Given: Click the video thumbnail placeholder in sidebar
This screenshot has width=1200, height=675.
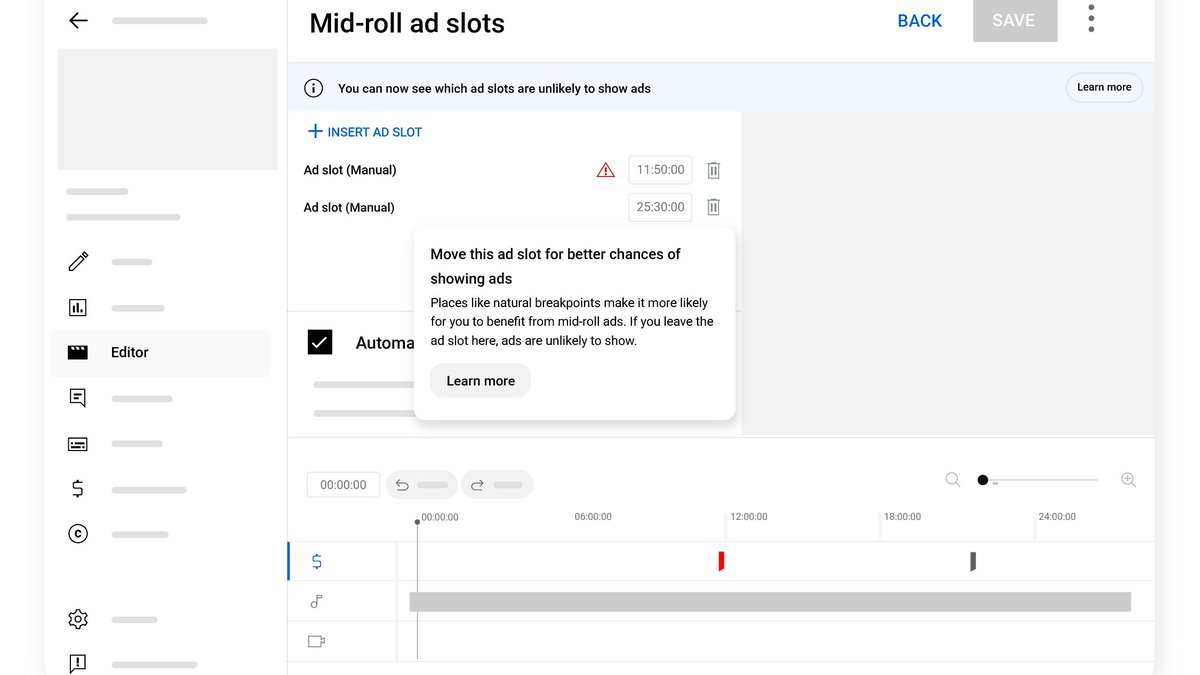Looking at the screenshot, I should (167, 109).
